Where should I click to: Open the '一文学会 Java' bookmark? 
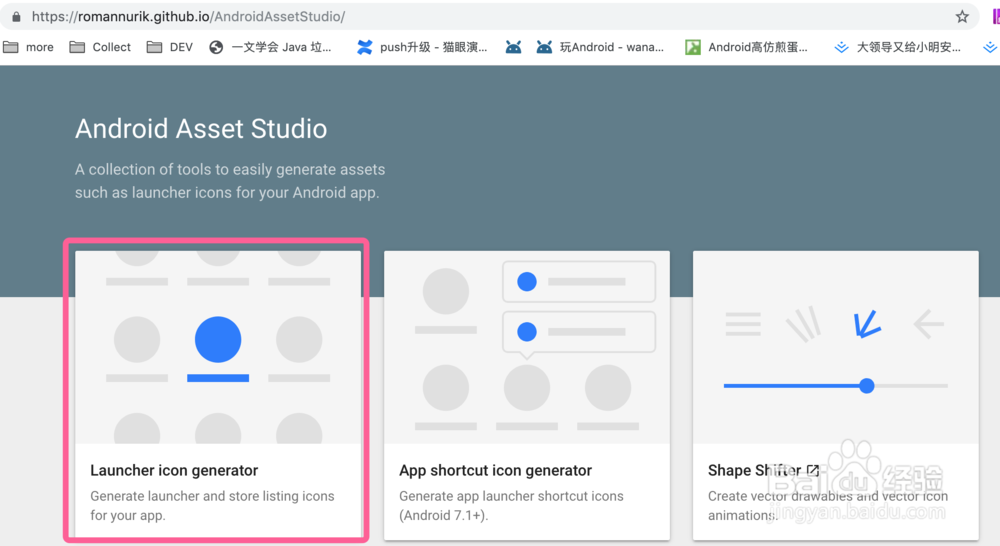(270, 47)
